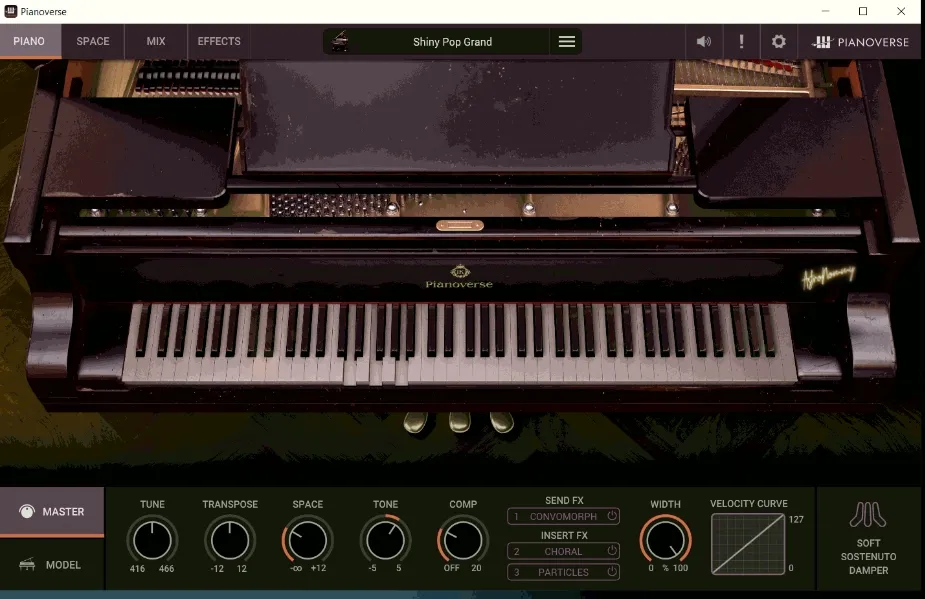
Task: Click the small piano icon beside MODEL
Action: [x=27, y=565]
